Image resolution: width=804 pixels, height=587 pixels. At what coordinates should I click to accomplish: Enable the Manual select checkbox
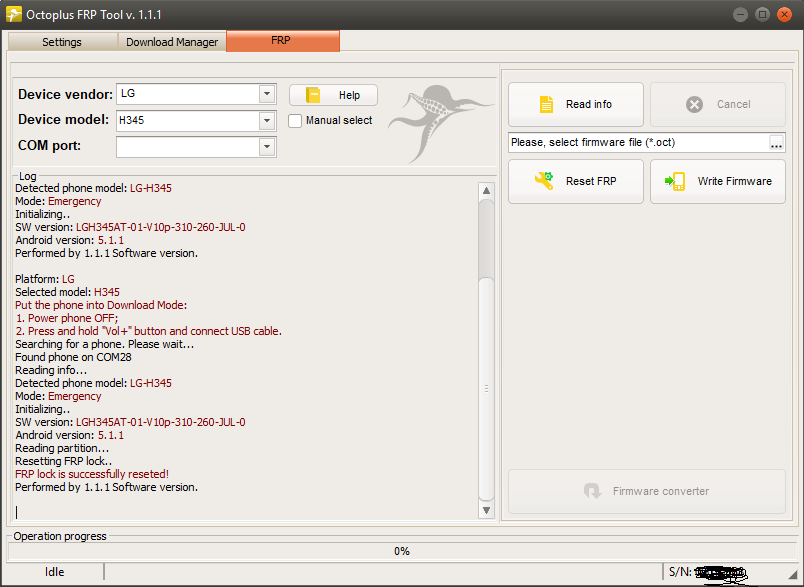295,121
